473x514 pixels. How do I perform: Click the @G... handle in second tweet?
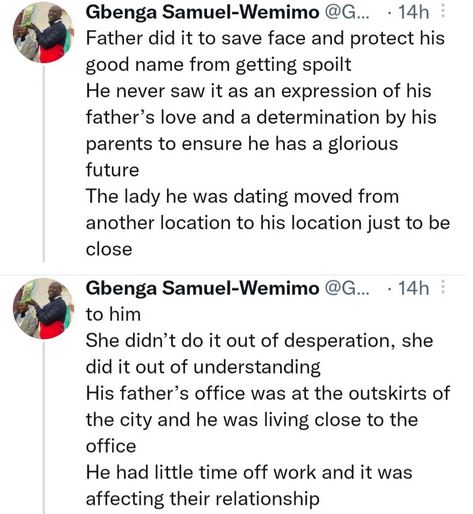(347, 288)
